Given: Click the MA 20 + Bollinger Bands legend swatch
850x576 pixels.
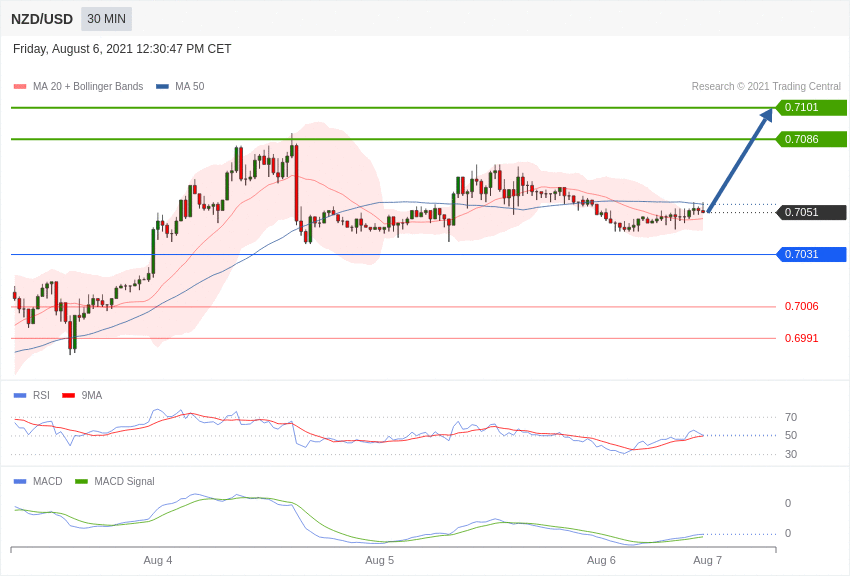Looking at the screenshot, I should 20,87.
